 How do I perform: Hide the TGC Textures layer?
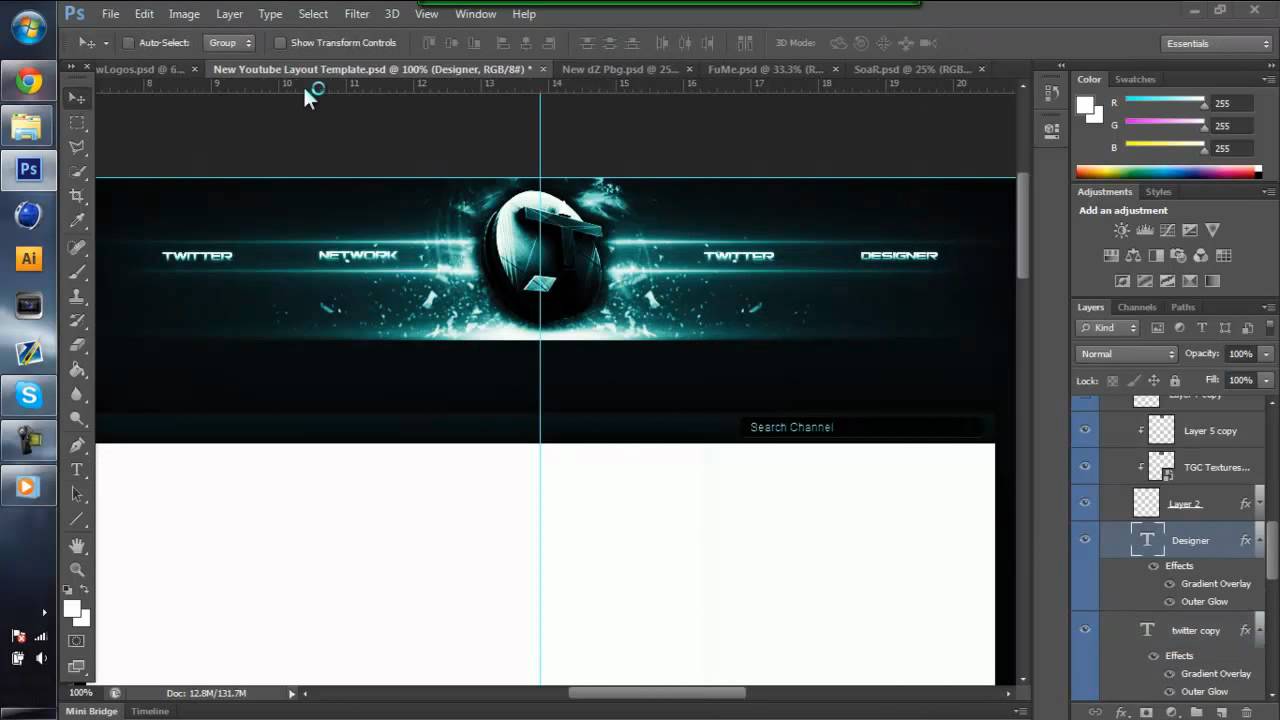coord(1085,467)
